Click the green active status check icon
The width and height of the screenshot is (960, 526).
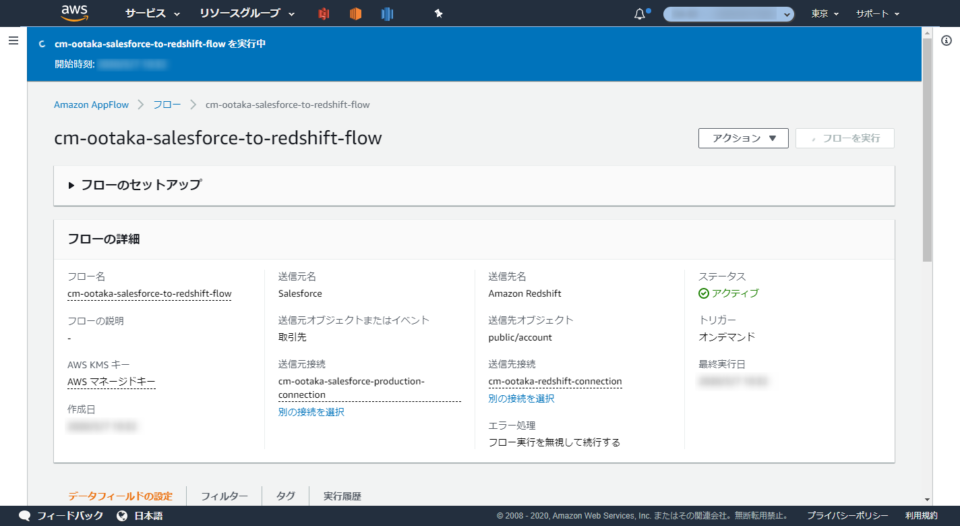tap(703, 293)
